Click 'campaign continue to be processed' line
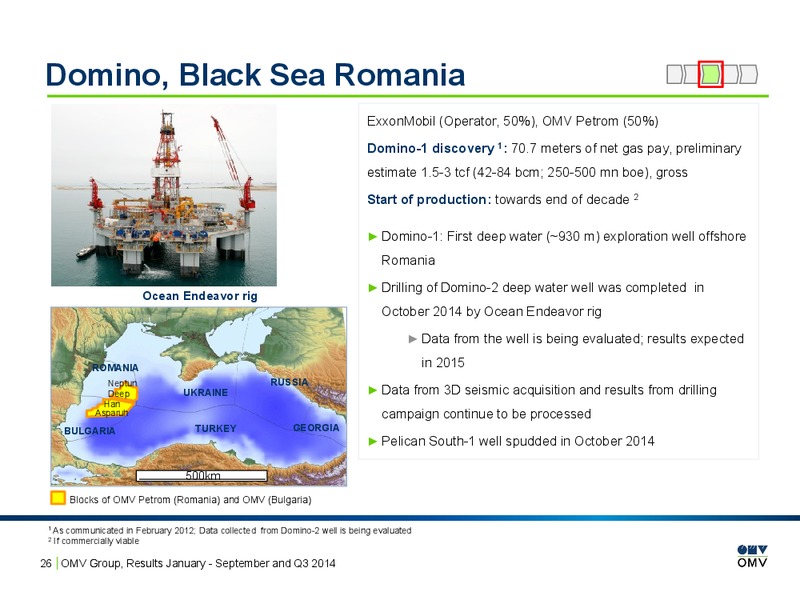 point(486,414)
